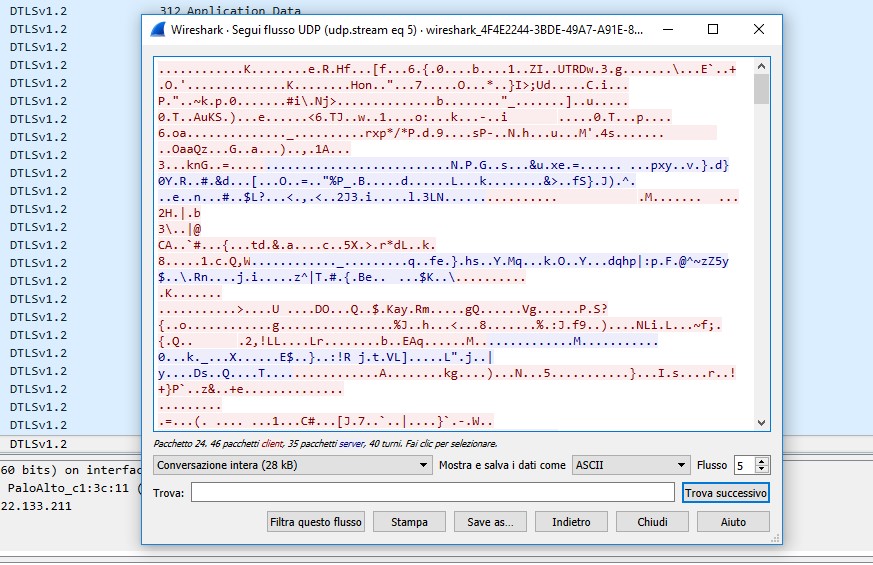Image resolution: width=873 pixels, height=565 pixels.
Task: Click '22.133.211' text in main window details
Action: tap(36, 506)
